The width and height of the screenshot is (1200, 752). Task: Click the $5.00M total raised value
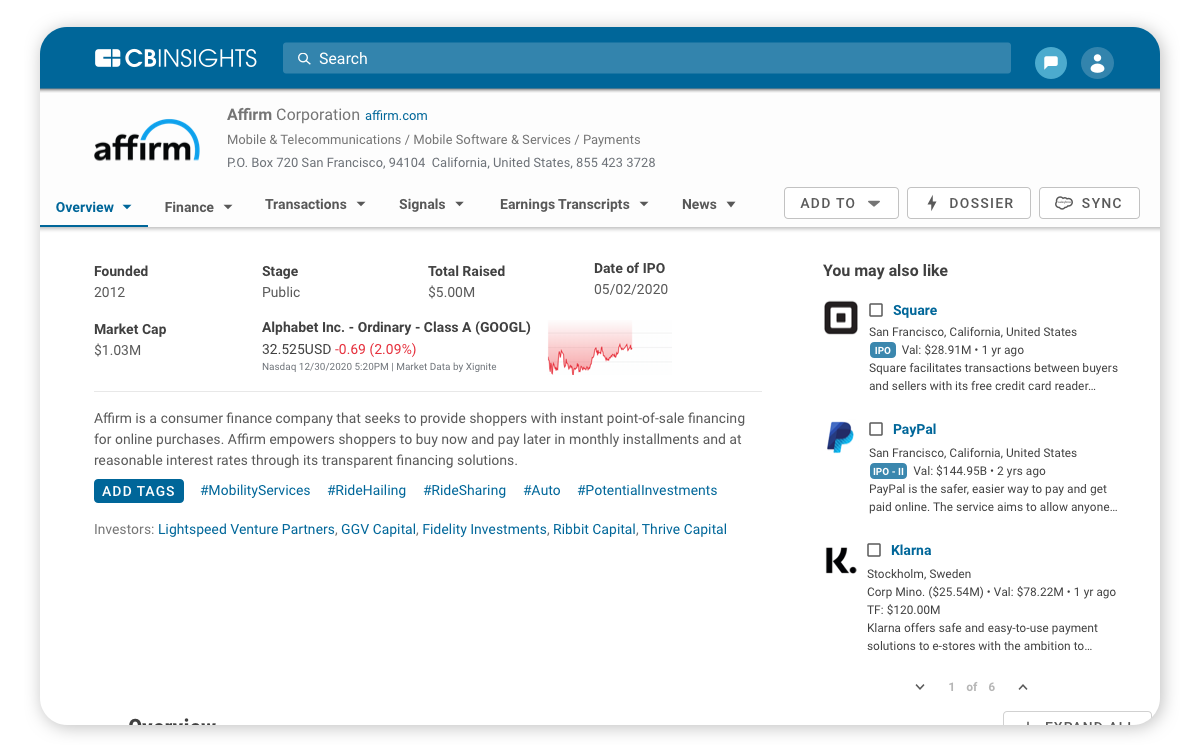pyautogui.click(x=452, y=292)
